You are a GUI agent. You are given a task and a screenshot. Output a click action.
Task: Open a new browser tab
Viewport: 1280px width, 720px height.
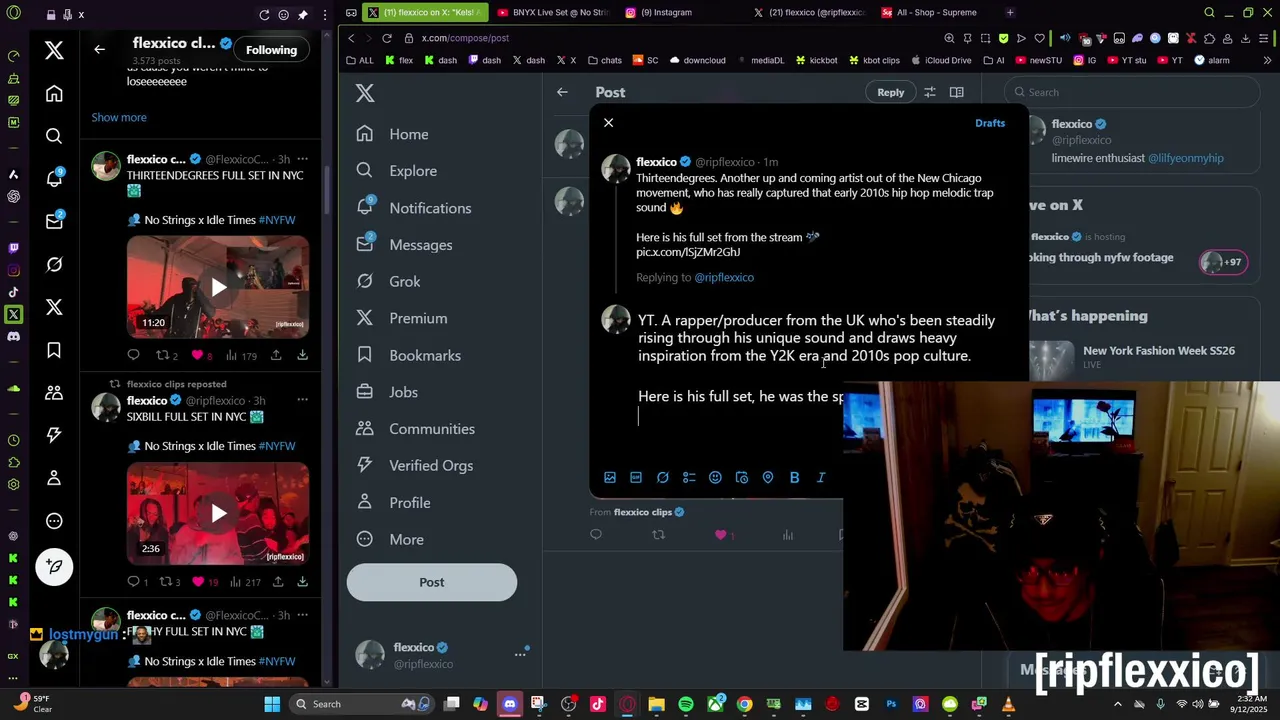(x=1010, y=12)
